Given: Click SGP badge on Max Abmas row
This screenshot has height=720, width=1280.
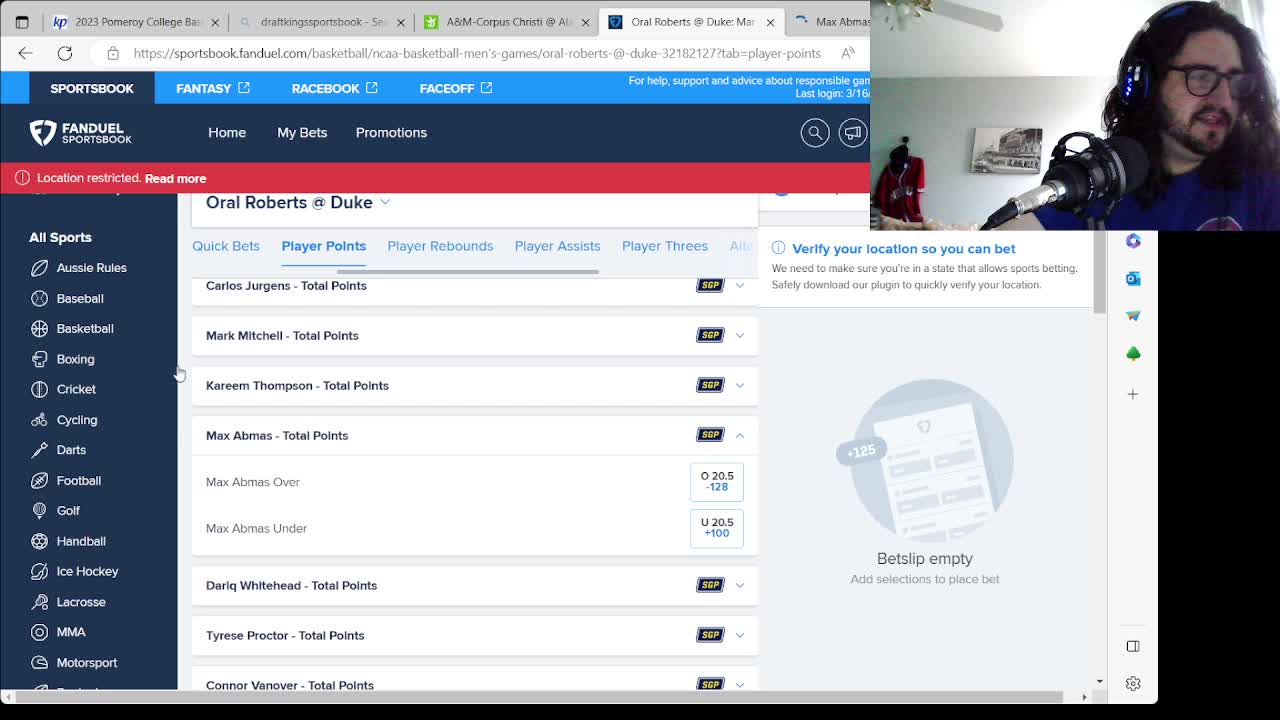Looking at the screenshot, I should (x=710, y=435).
